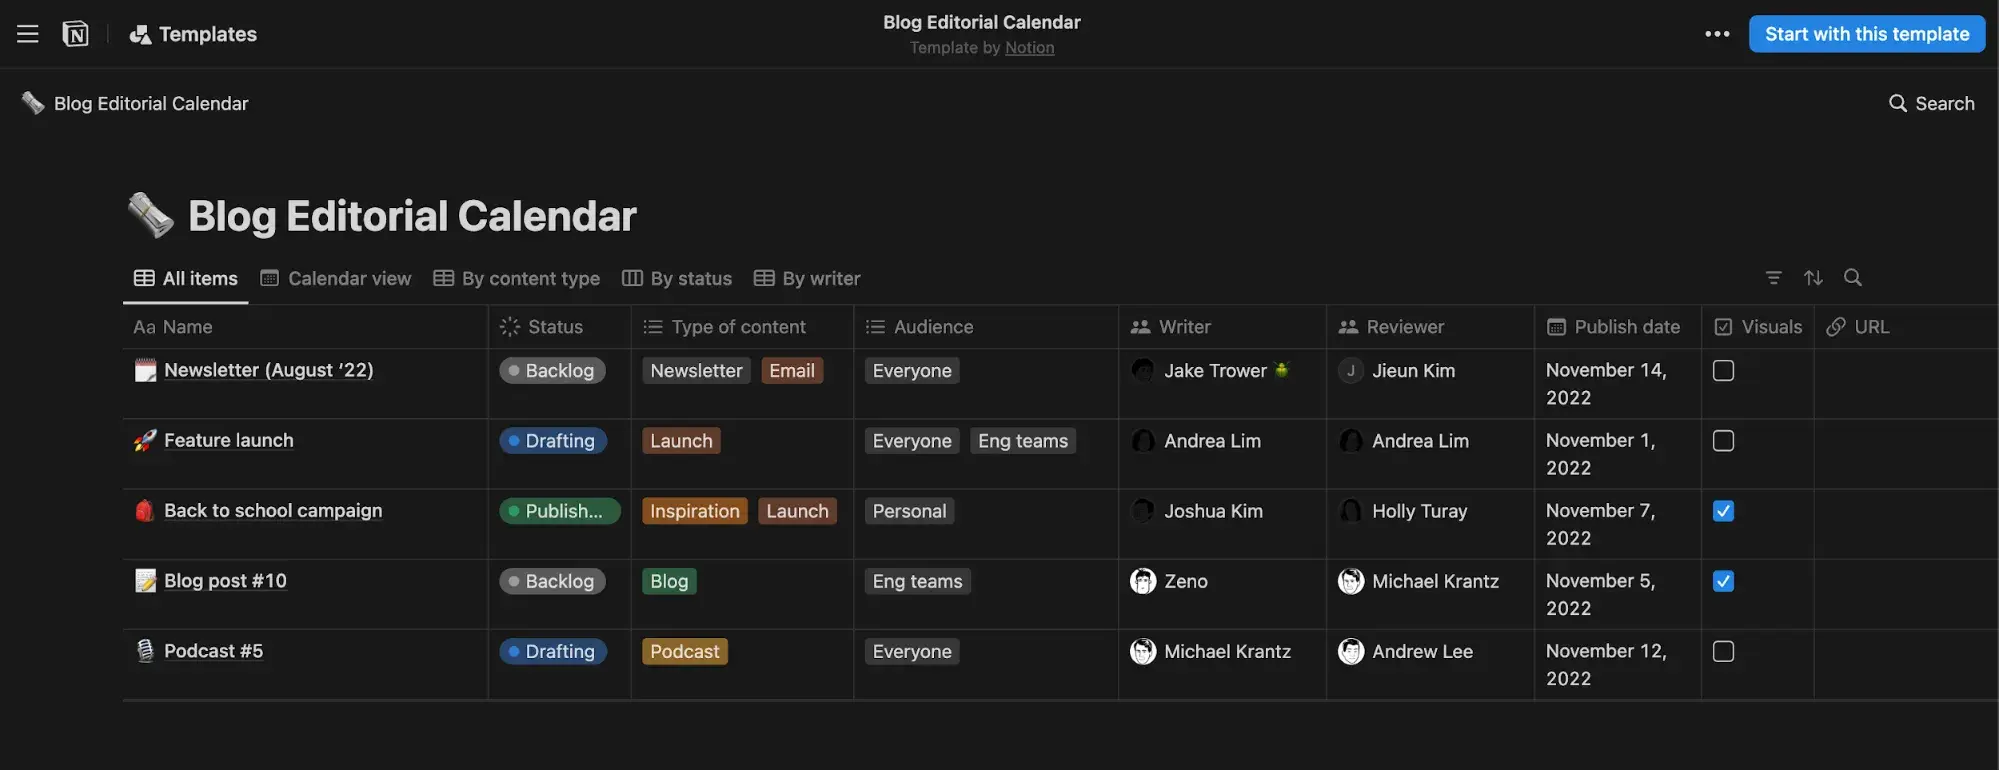Click microphone icon of Podcast #5 row

[145, 650]
